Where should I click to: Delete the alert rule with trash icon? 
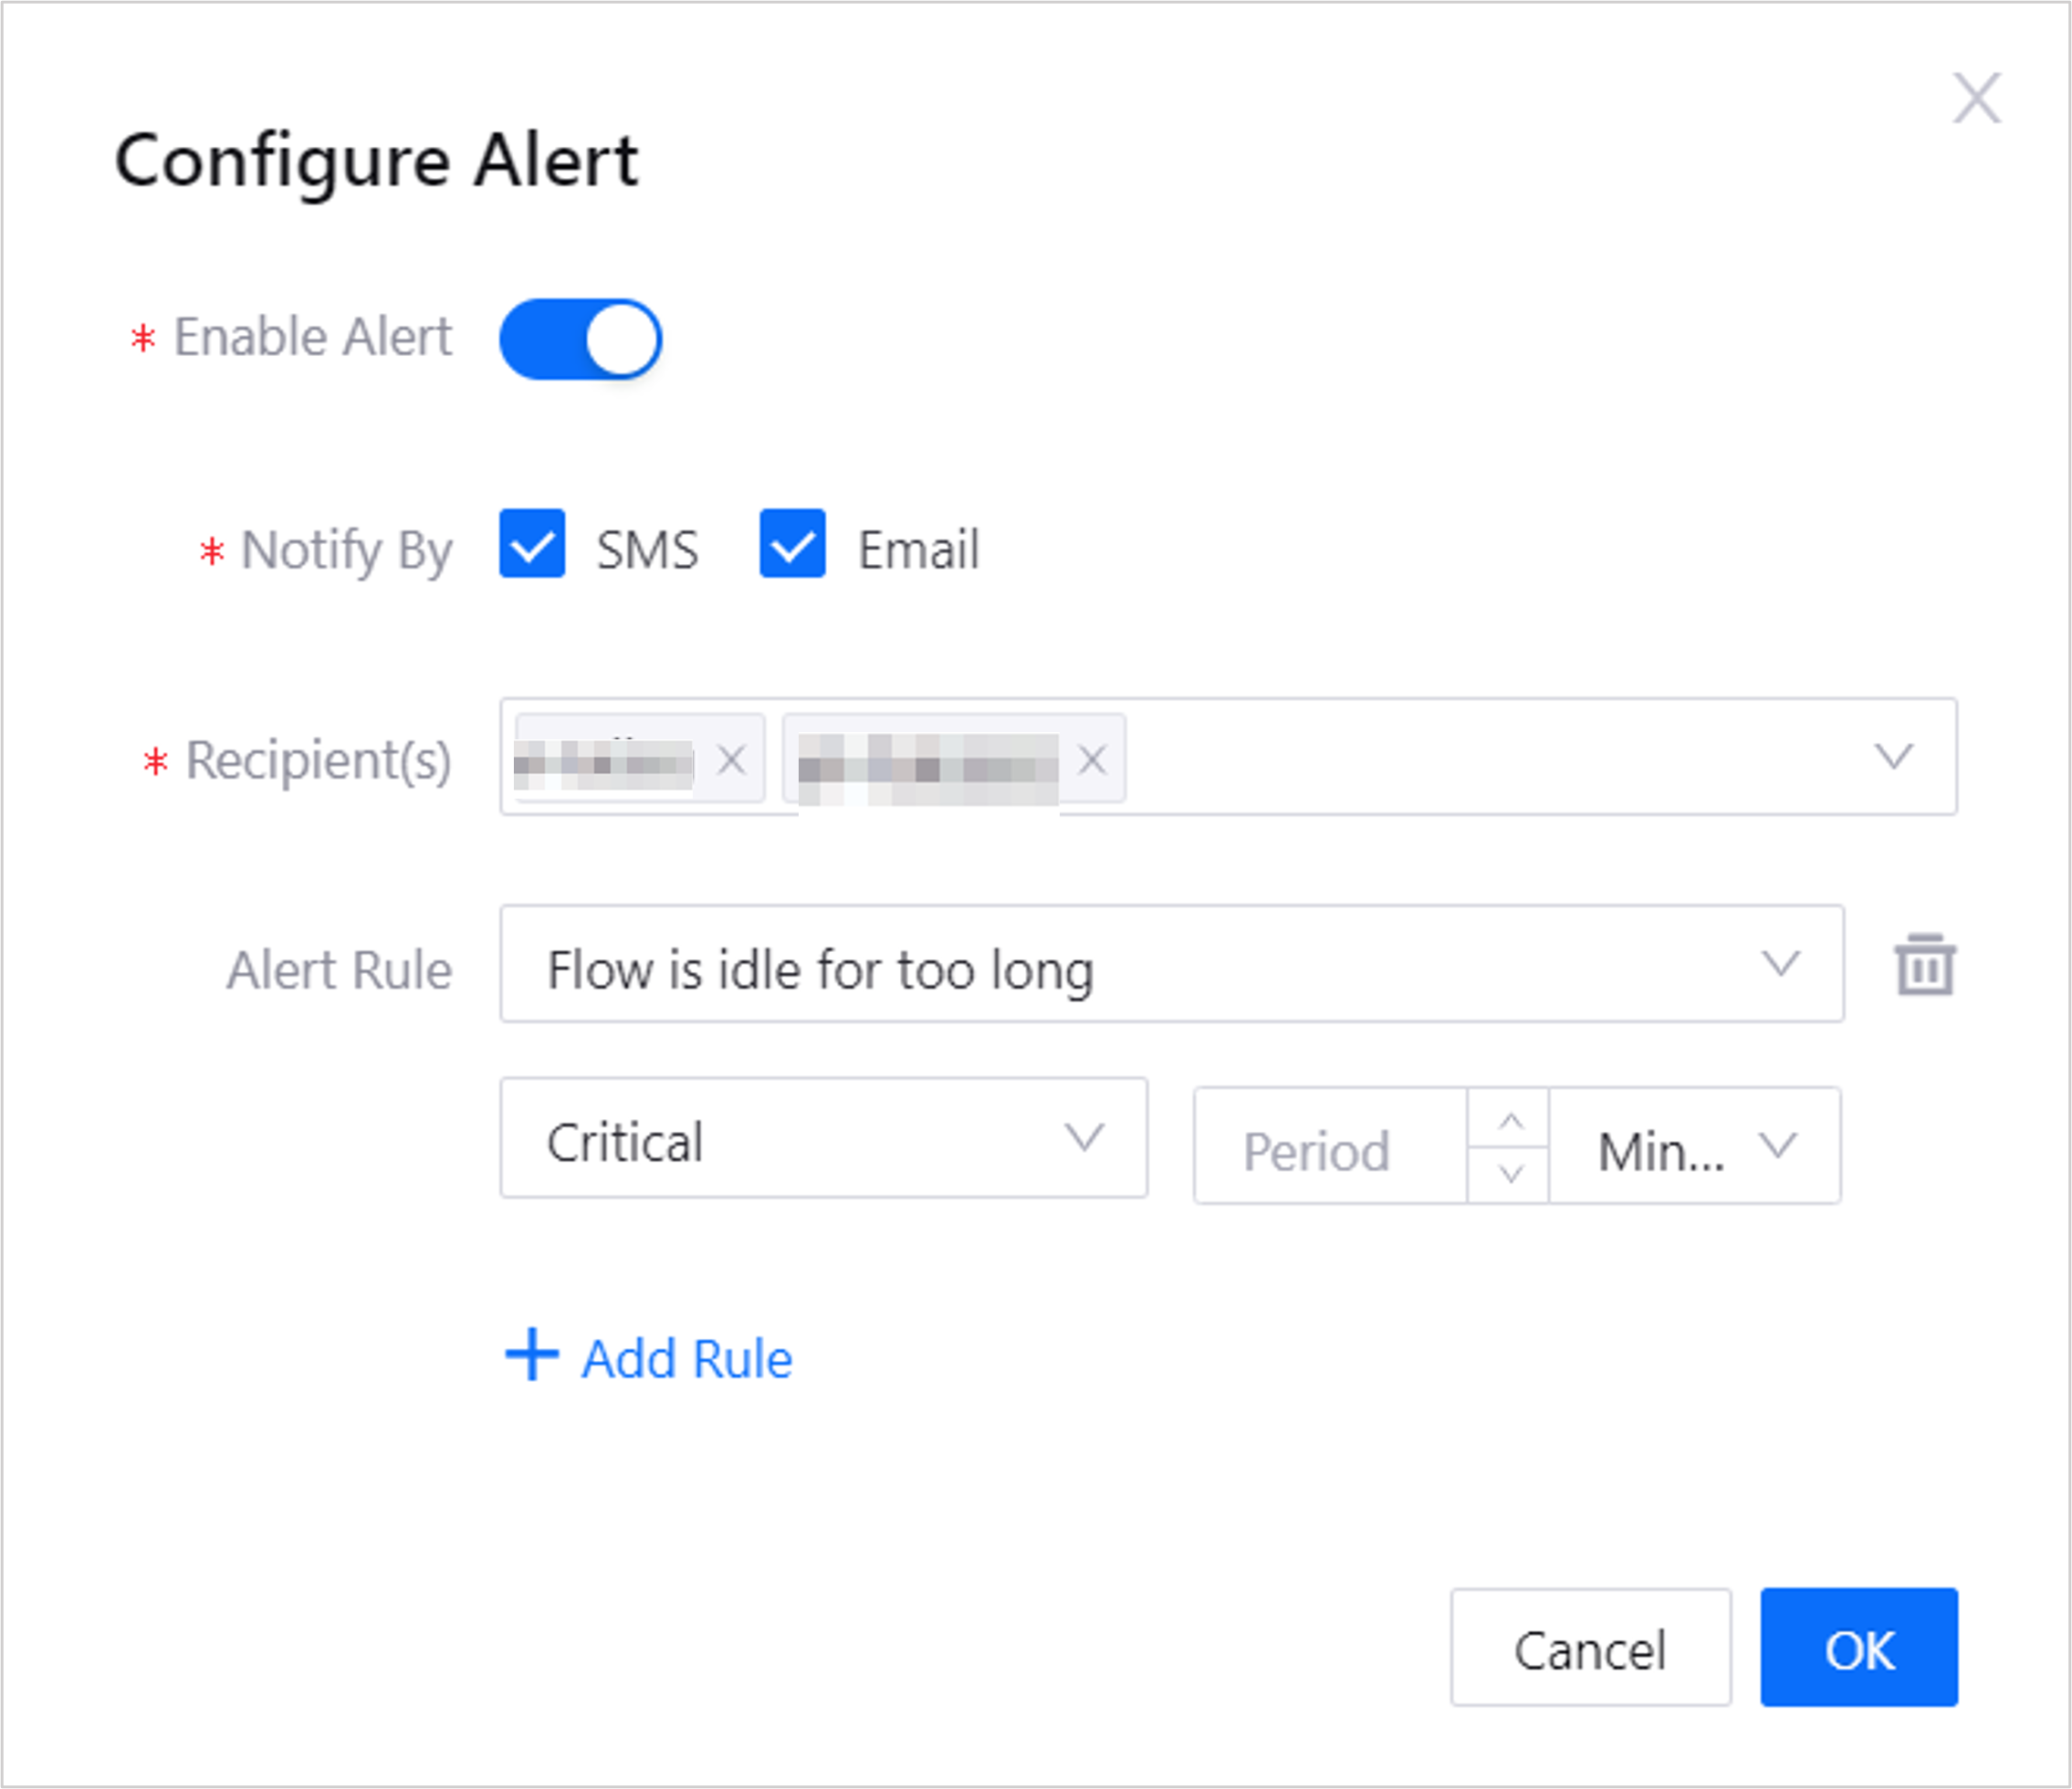tap(1925, 965)
